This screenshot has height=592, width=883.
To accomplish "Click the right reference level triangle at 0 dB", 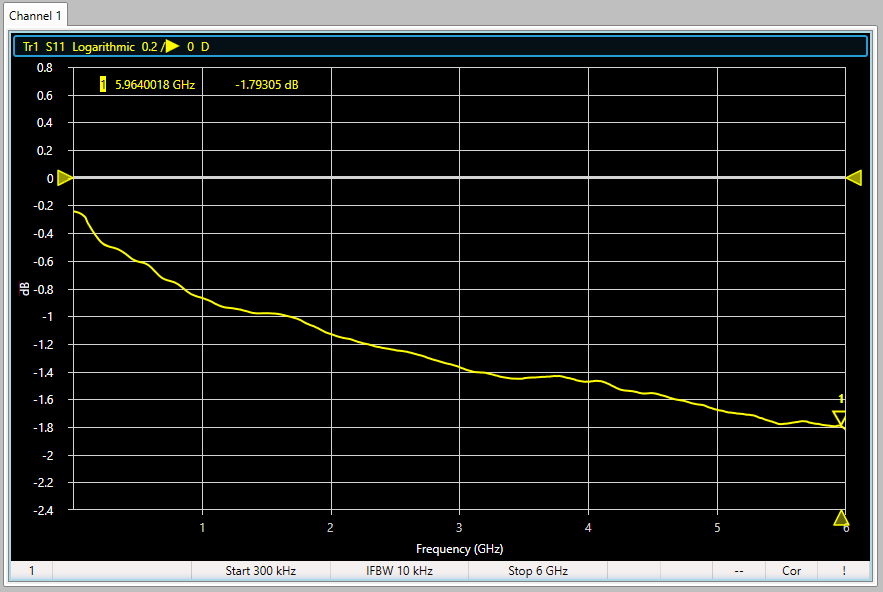I will (854, 178).
